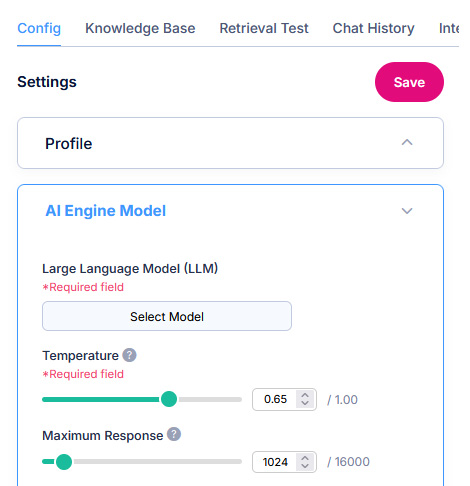Decrease Maximum Response with down arrow
The image size is (470, 486).
click(x=305, y=466)
